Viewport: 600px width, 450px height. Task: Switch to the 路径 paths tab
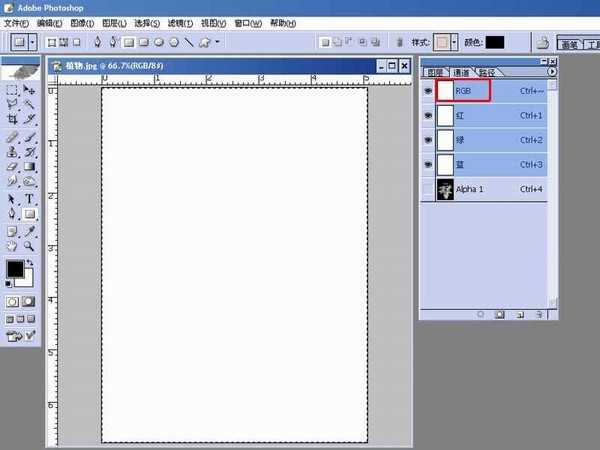pos(487,72)
